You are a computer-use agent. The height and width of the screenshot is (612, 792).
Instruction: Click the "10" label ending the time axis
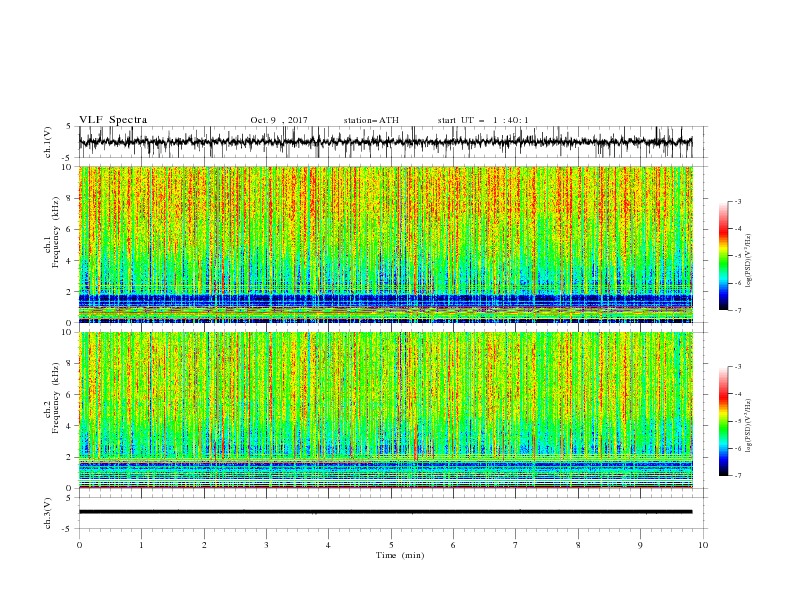(703, 545)
